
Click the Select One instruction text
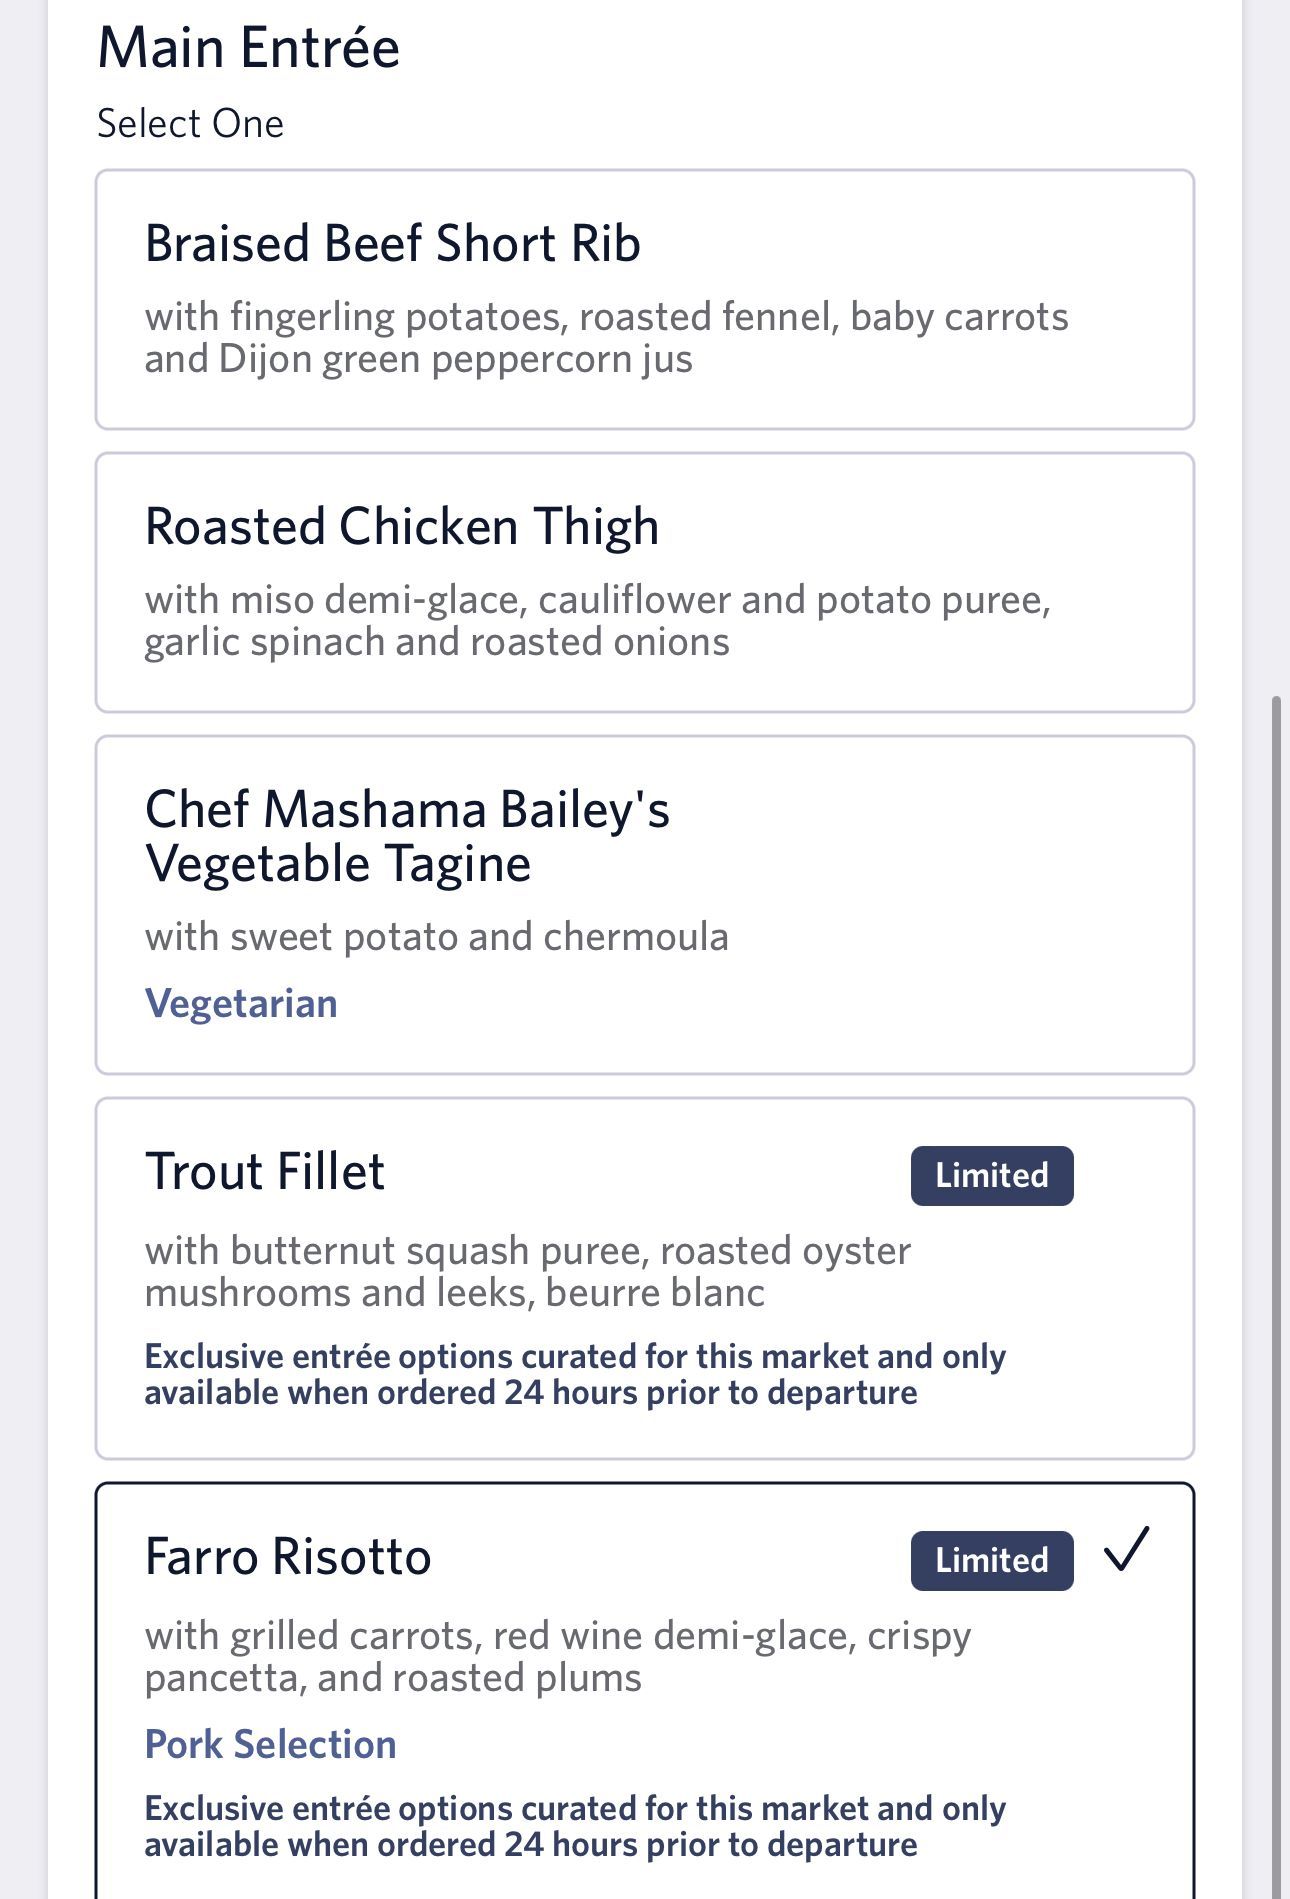point(190,124)
